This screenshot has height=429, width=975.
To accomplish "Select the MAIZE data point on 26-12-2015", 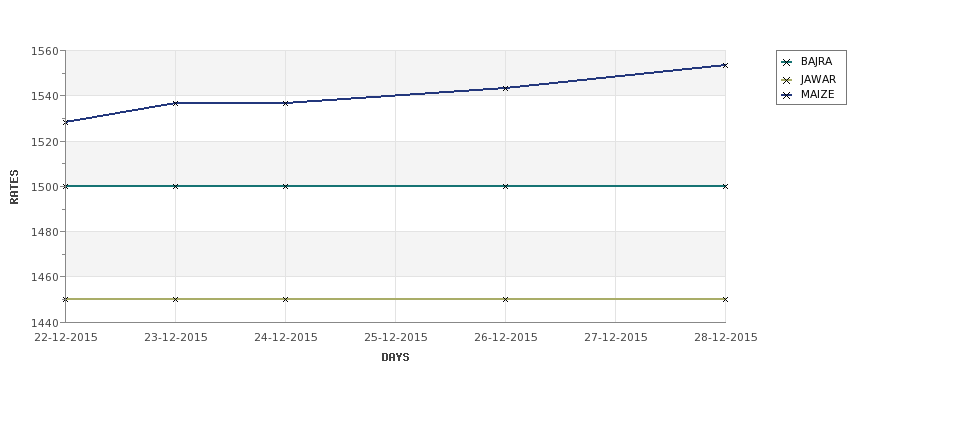I will tap(505, 88).
